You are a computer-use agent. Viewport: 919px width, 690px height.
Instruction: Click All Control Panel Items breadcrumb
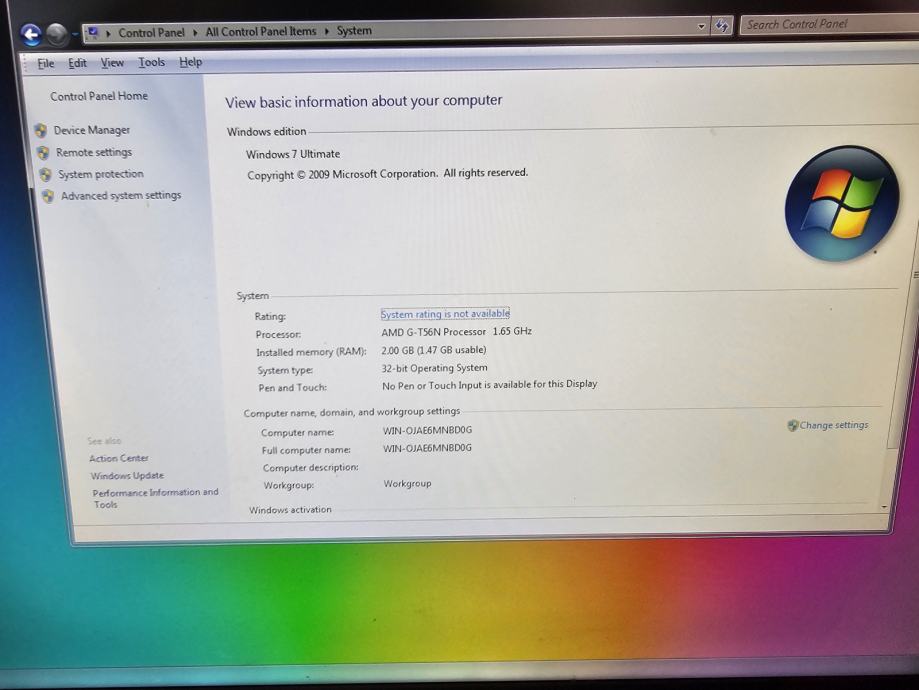click(261, 31)
